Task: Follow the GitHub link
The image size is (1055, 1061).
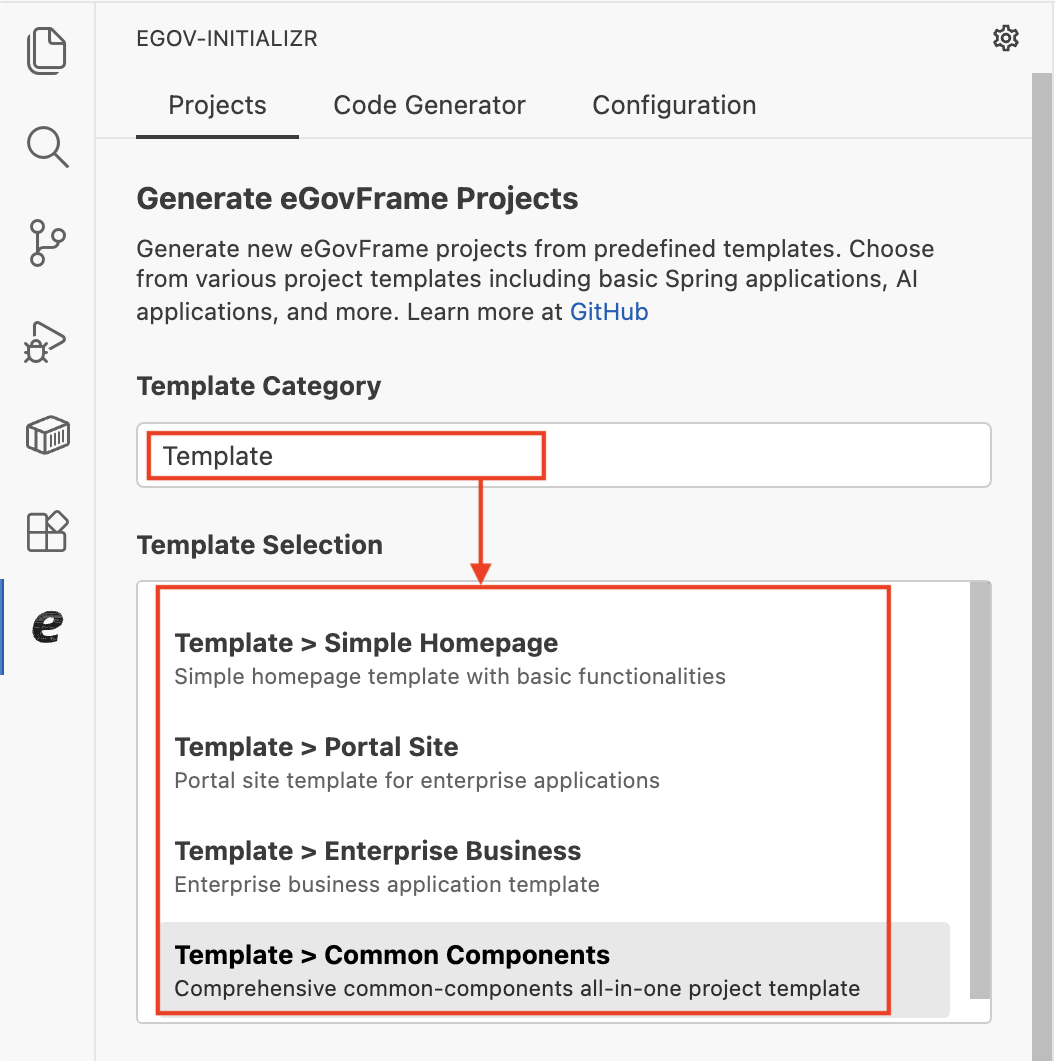Action: [x=609, y=312]
